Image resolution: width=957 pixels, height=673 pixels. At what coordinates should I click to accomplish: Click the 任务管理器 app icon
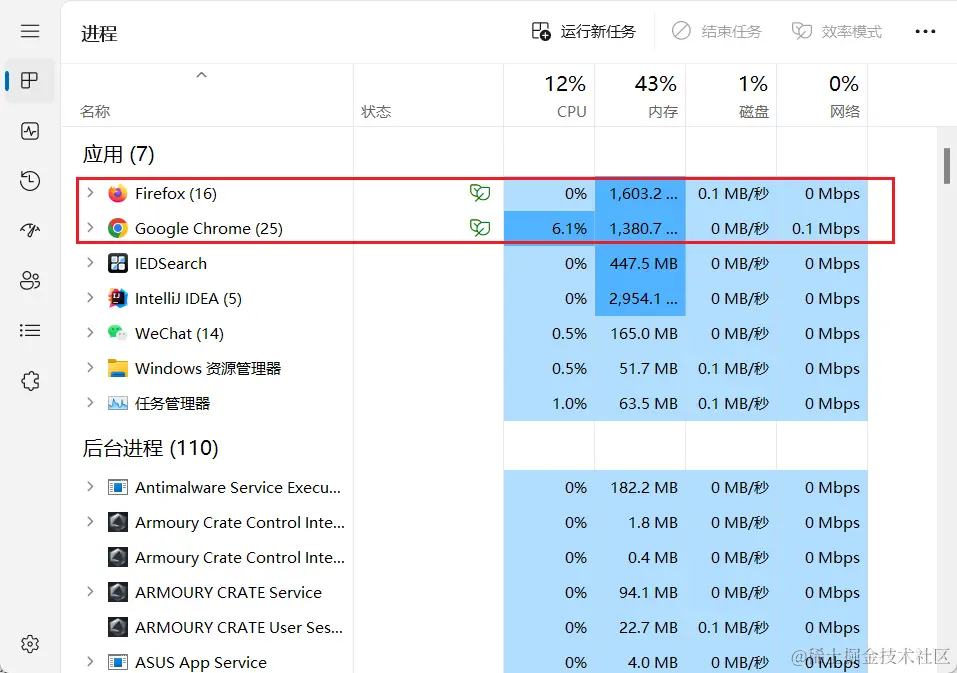pos(118,403)
